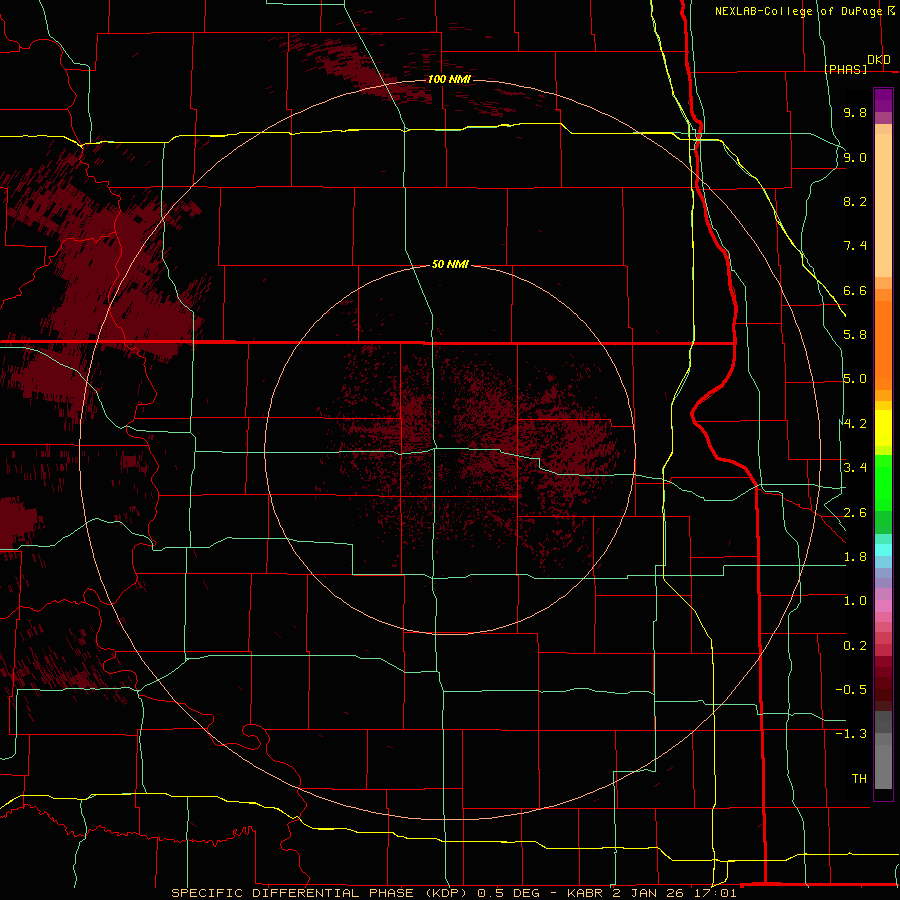Click the 50 NMI range ring label

point(450,264)
